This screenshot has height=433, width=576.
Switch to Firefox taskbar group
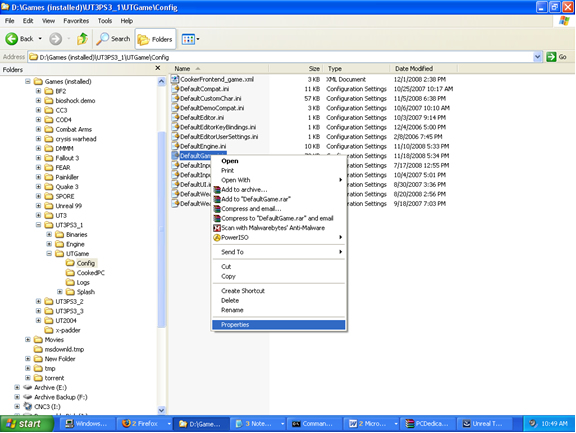(144, 424)
